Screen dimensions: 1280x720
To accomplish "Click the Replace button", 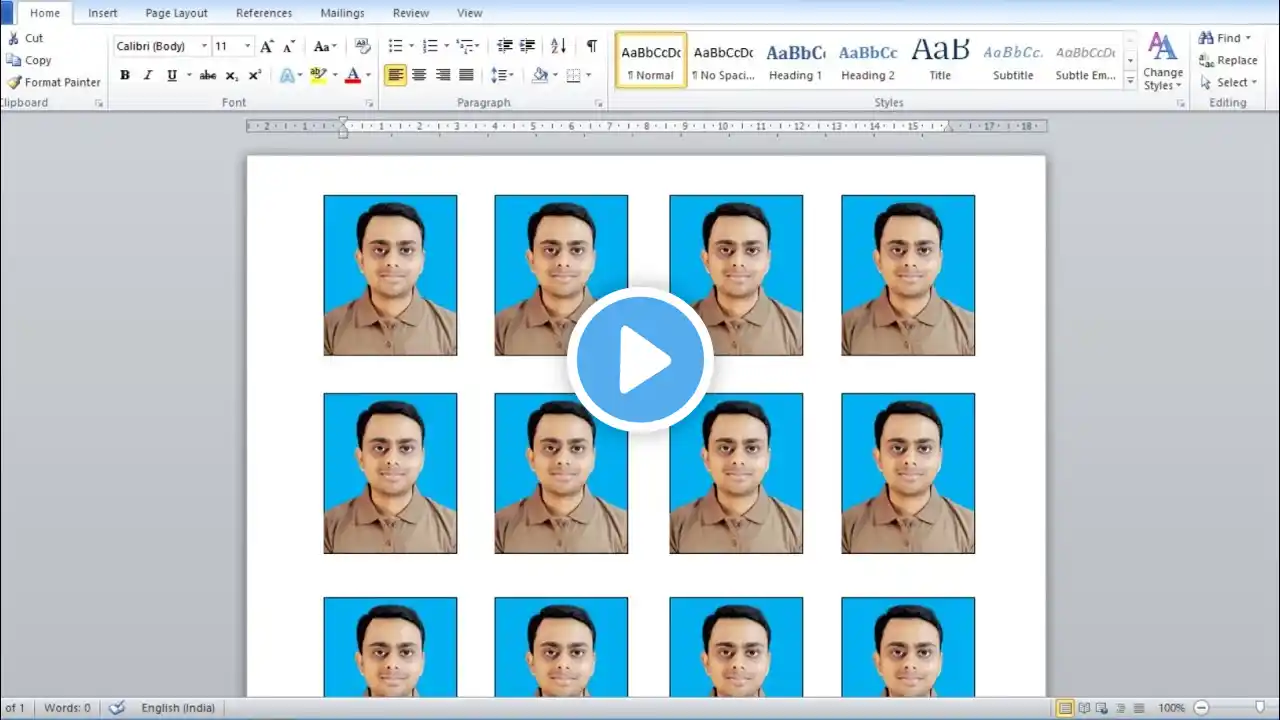I will coord(1228,60).
